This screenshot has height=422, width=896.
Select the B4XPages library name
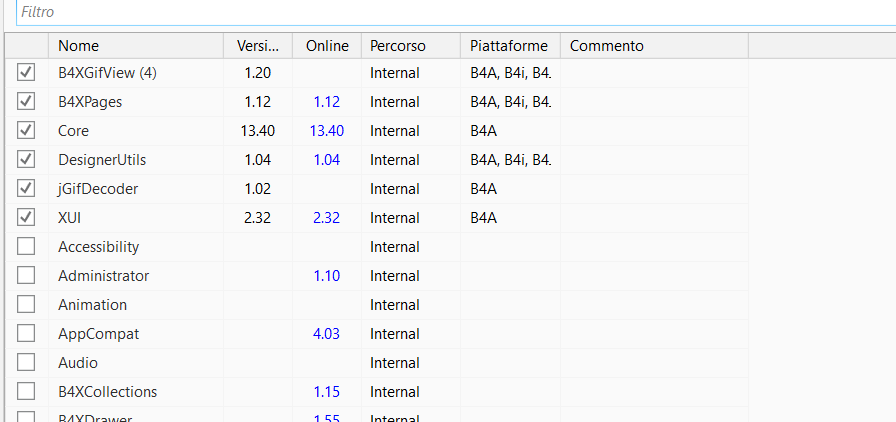90,102
